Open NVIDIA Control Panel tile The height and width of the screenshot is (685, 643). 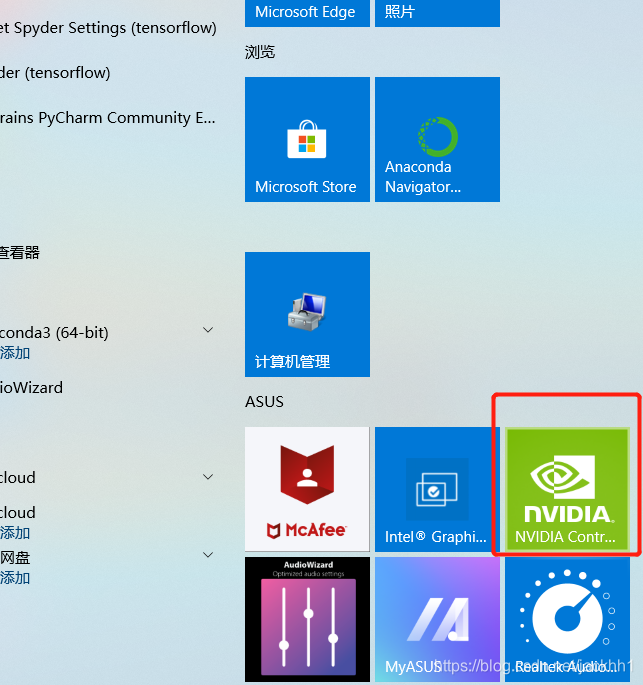(x=567, y=489)
